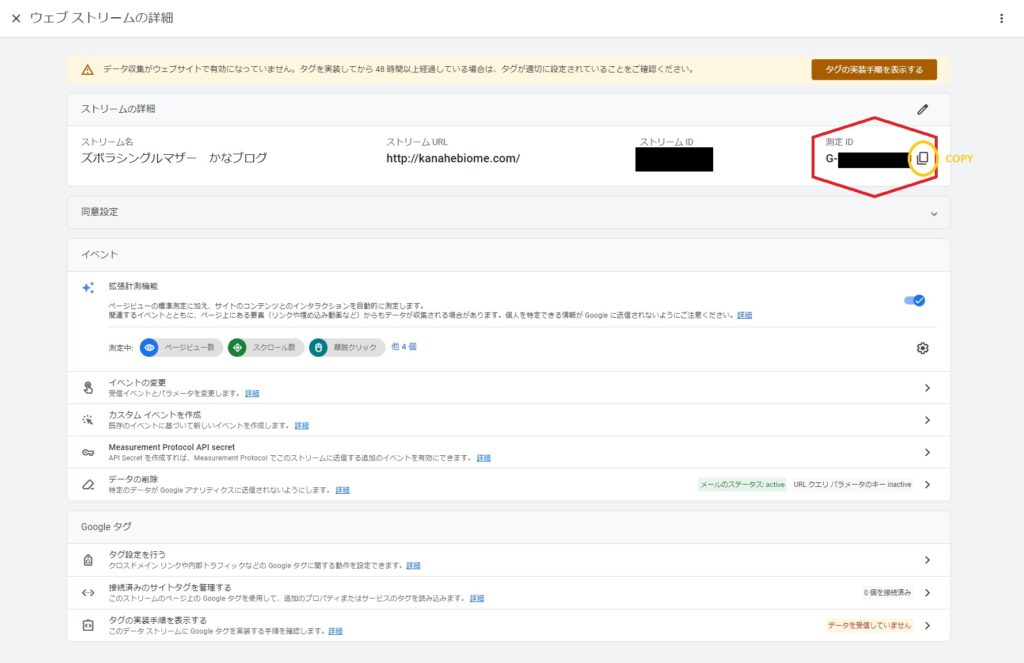Click the 他 4 個 more events link
Screen dimensions: 1024x663
tap(403, 347)
